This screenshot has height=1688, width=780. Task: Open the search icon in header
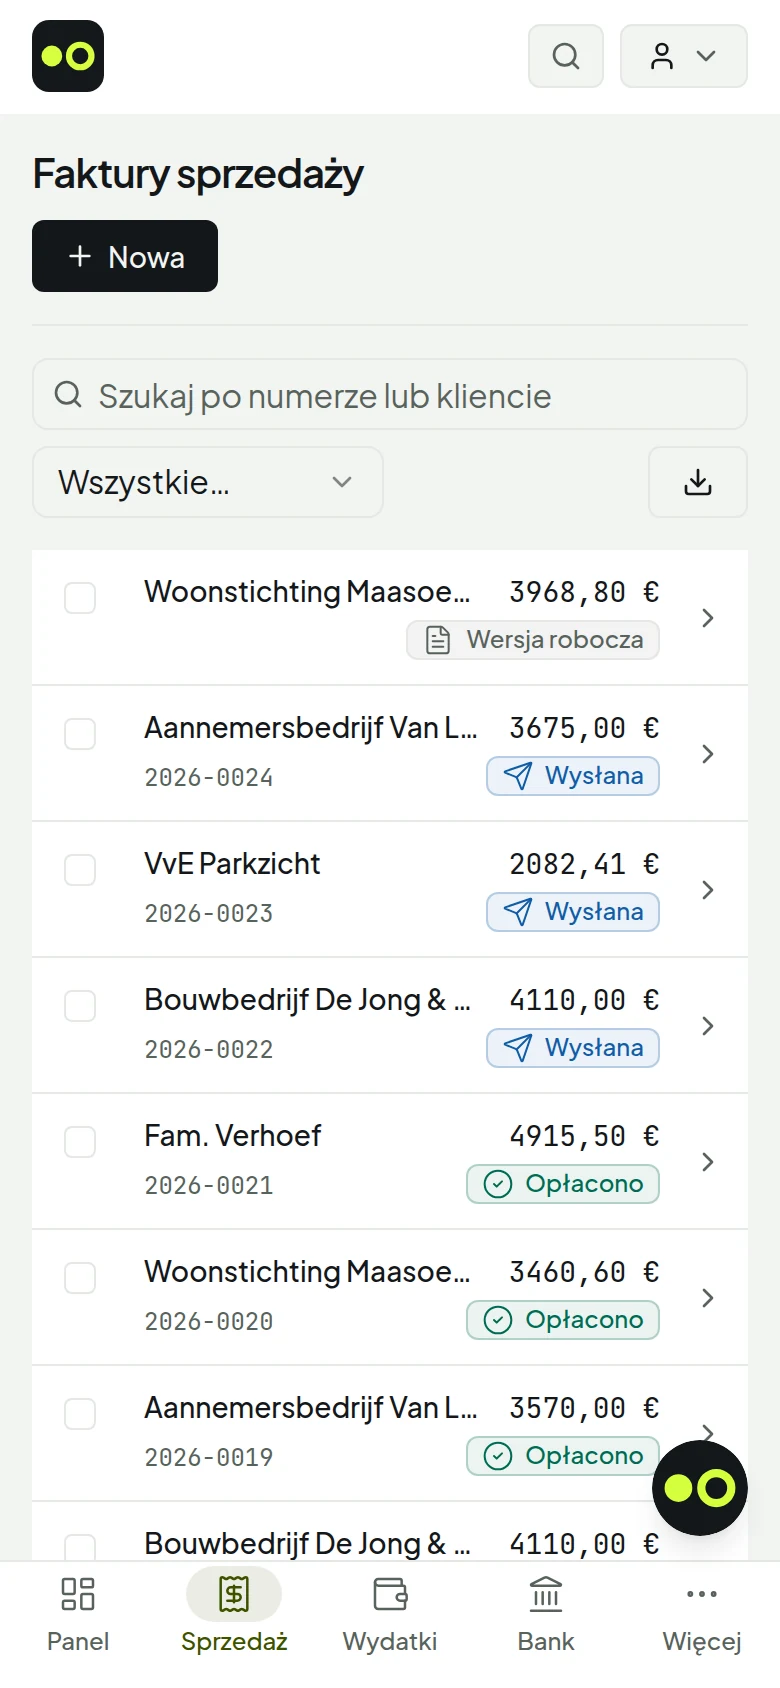[566, 56]
